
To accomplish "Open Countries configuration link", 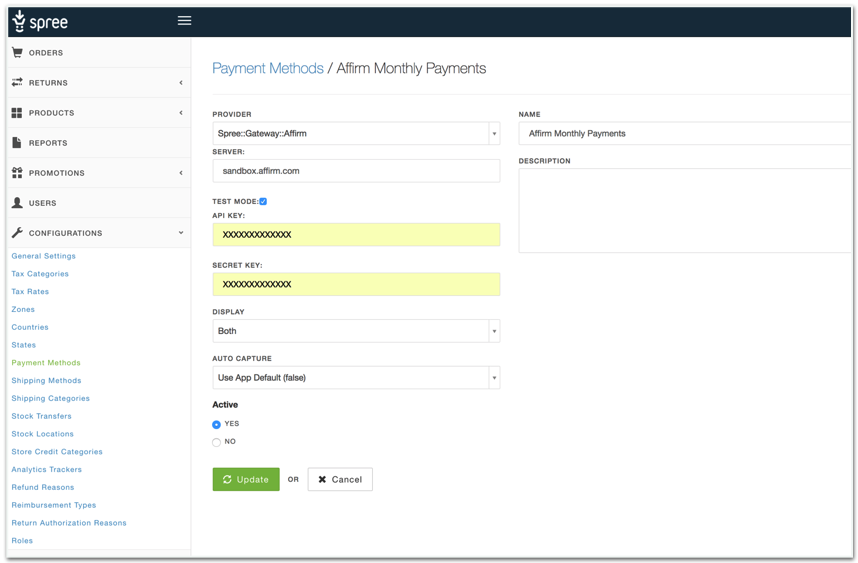I will click(30, 327).
